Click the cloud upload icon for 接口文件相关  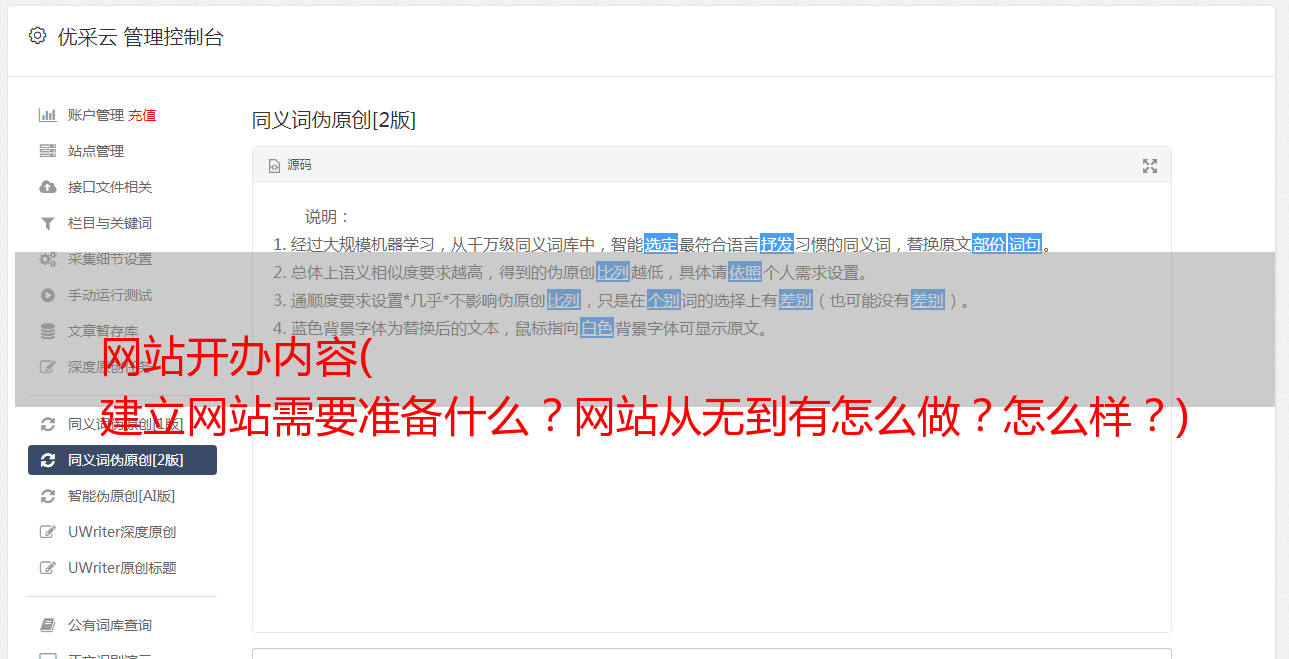pyautogui.click(x=47, y=187)
